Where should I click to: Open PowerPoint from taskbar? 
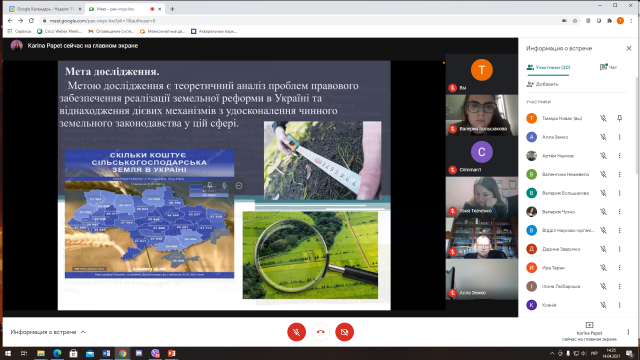coord(171,353)
